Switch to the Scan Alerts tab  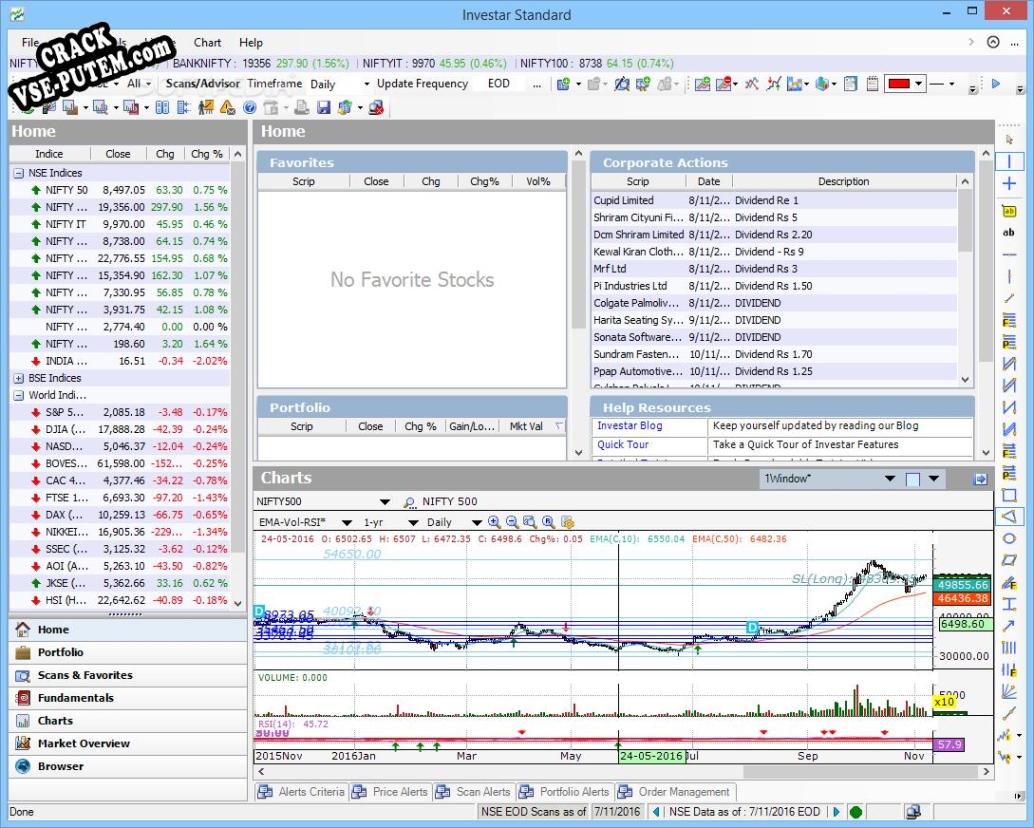tap(473, 792)
